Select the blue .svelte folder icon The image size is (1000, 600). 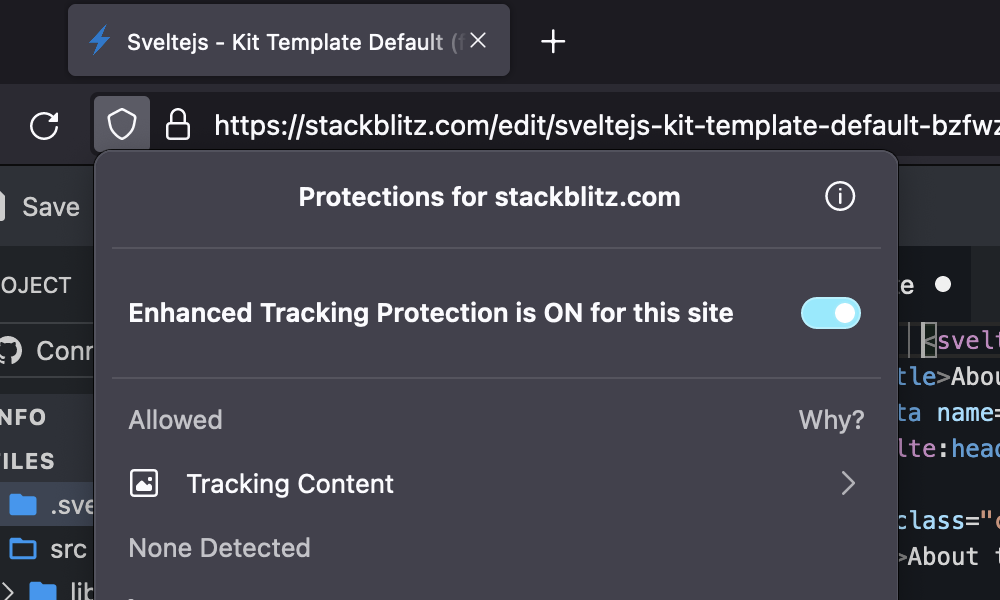tap(23, 504)
